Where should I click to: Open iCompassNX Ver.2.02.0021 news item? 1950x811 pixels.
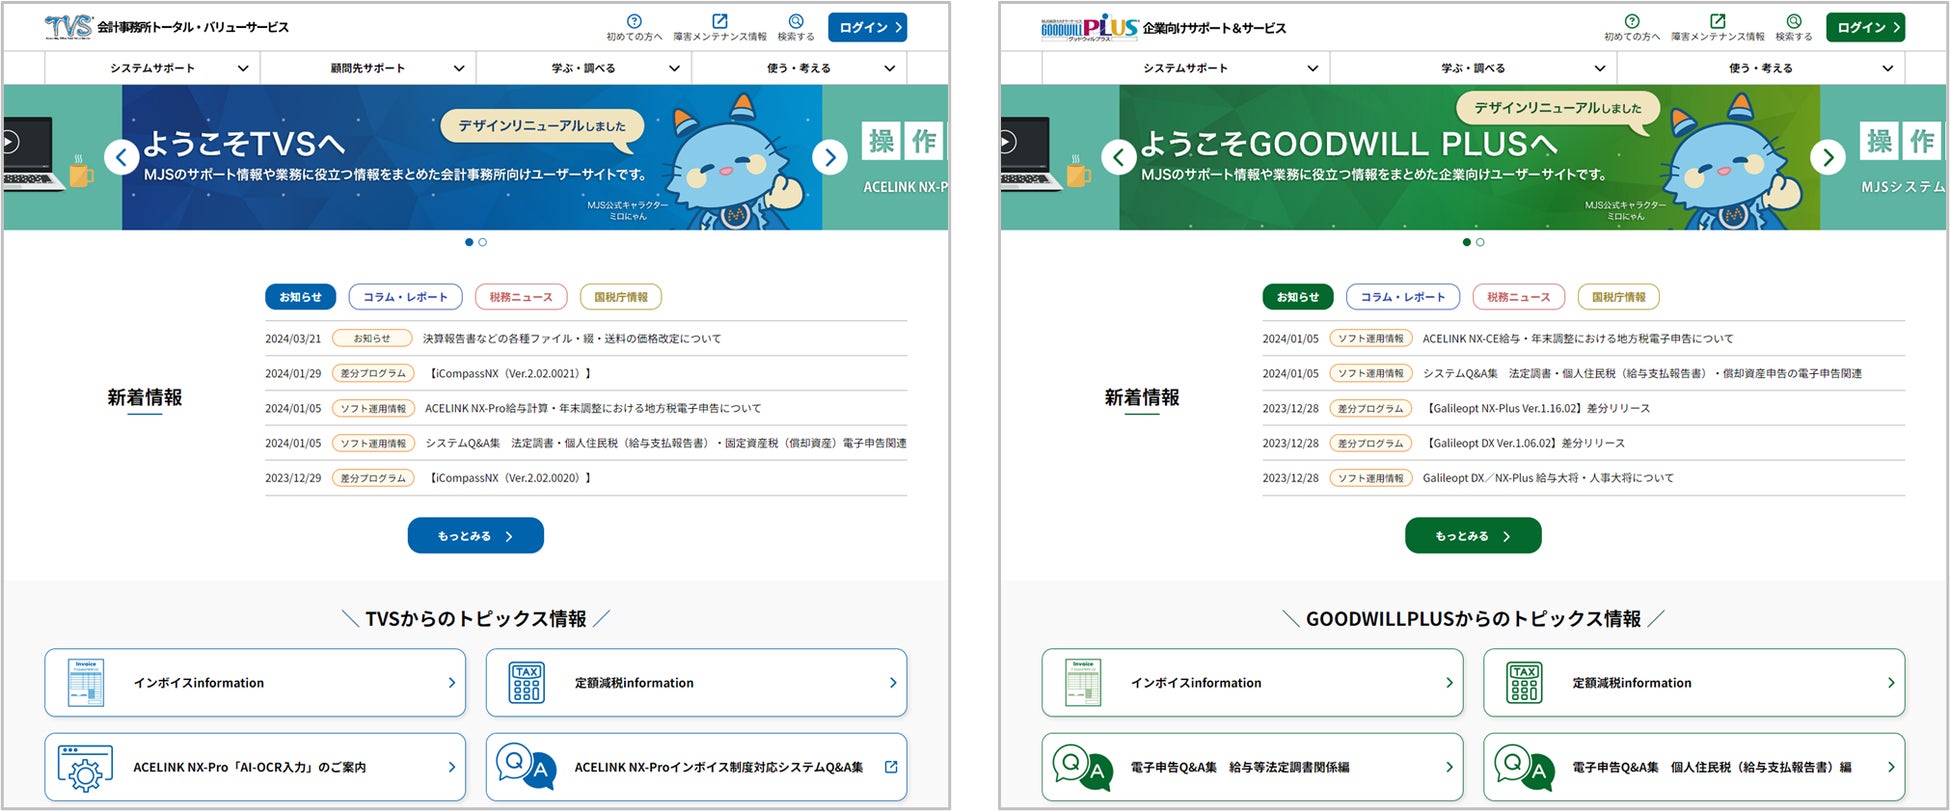510,373
